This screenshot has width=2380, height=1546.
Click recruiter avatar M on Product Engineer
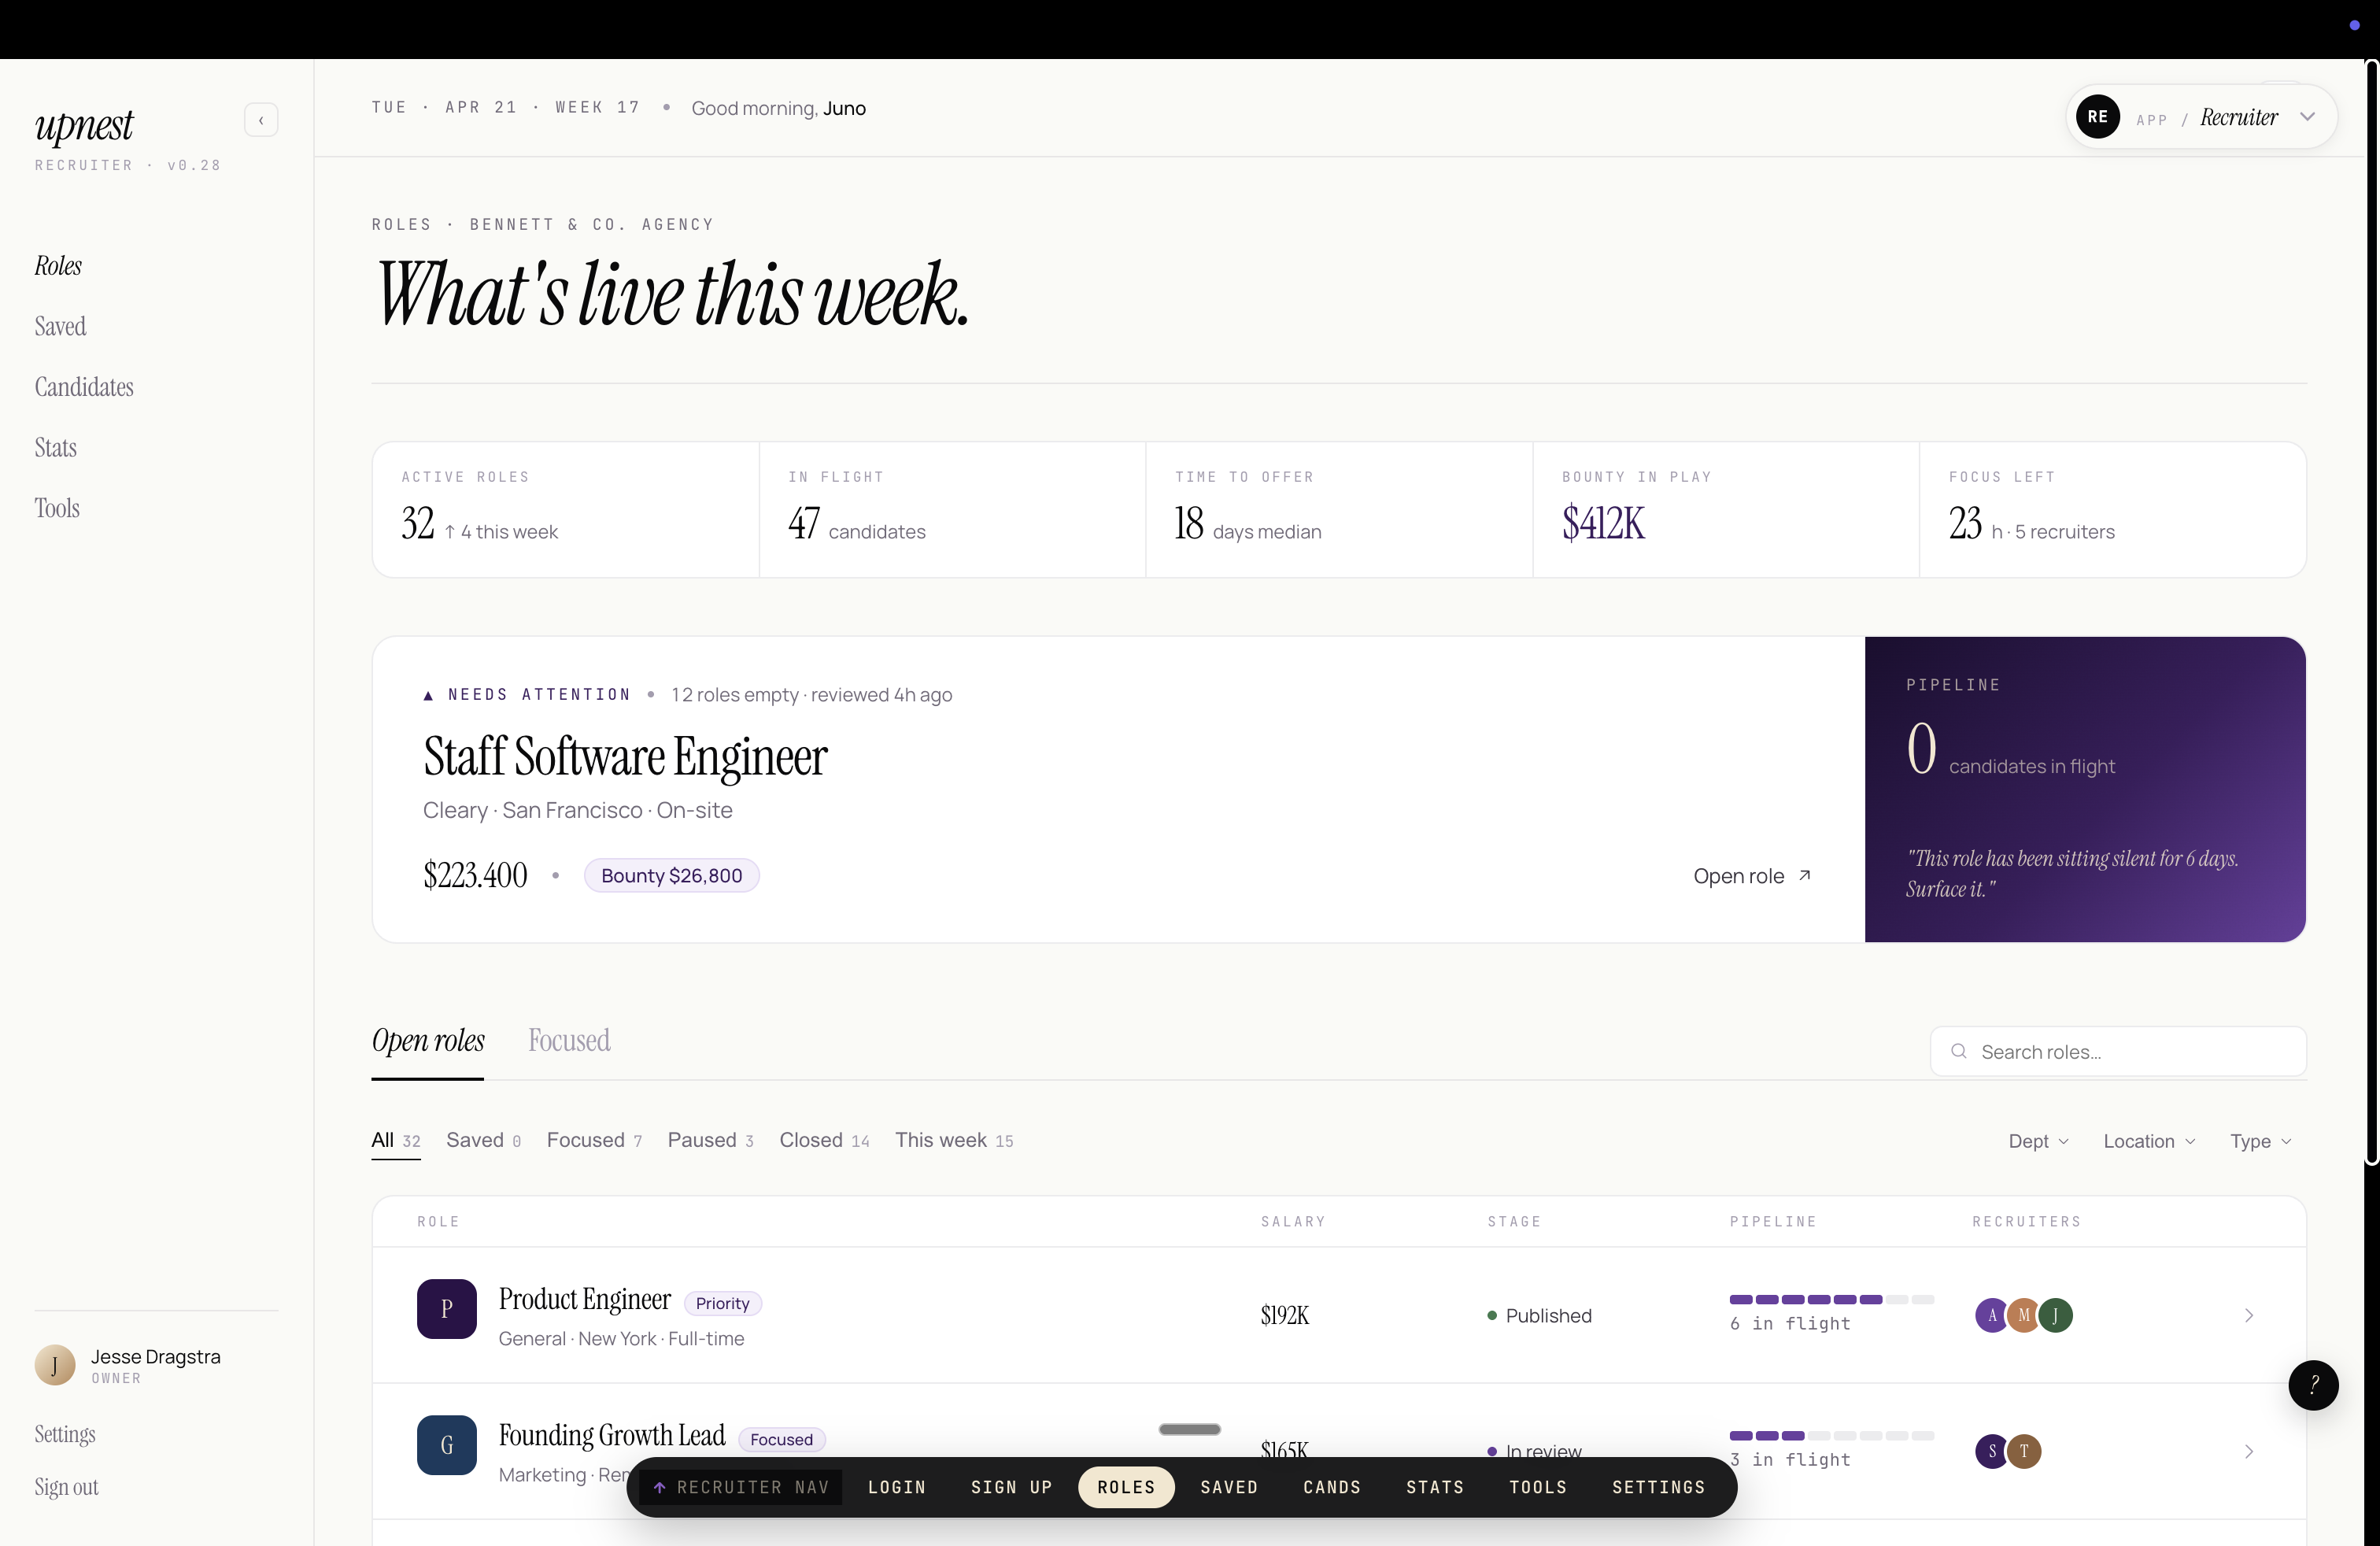click(x=2023, y=1315)
